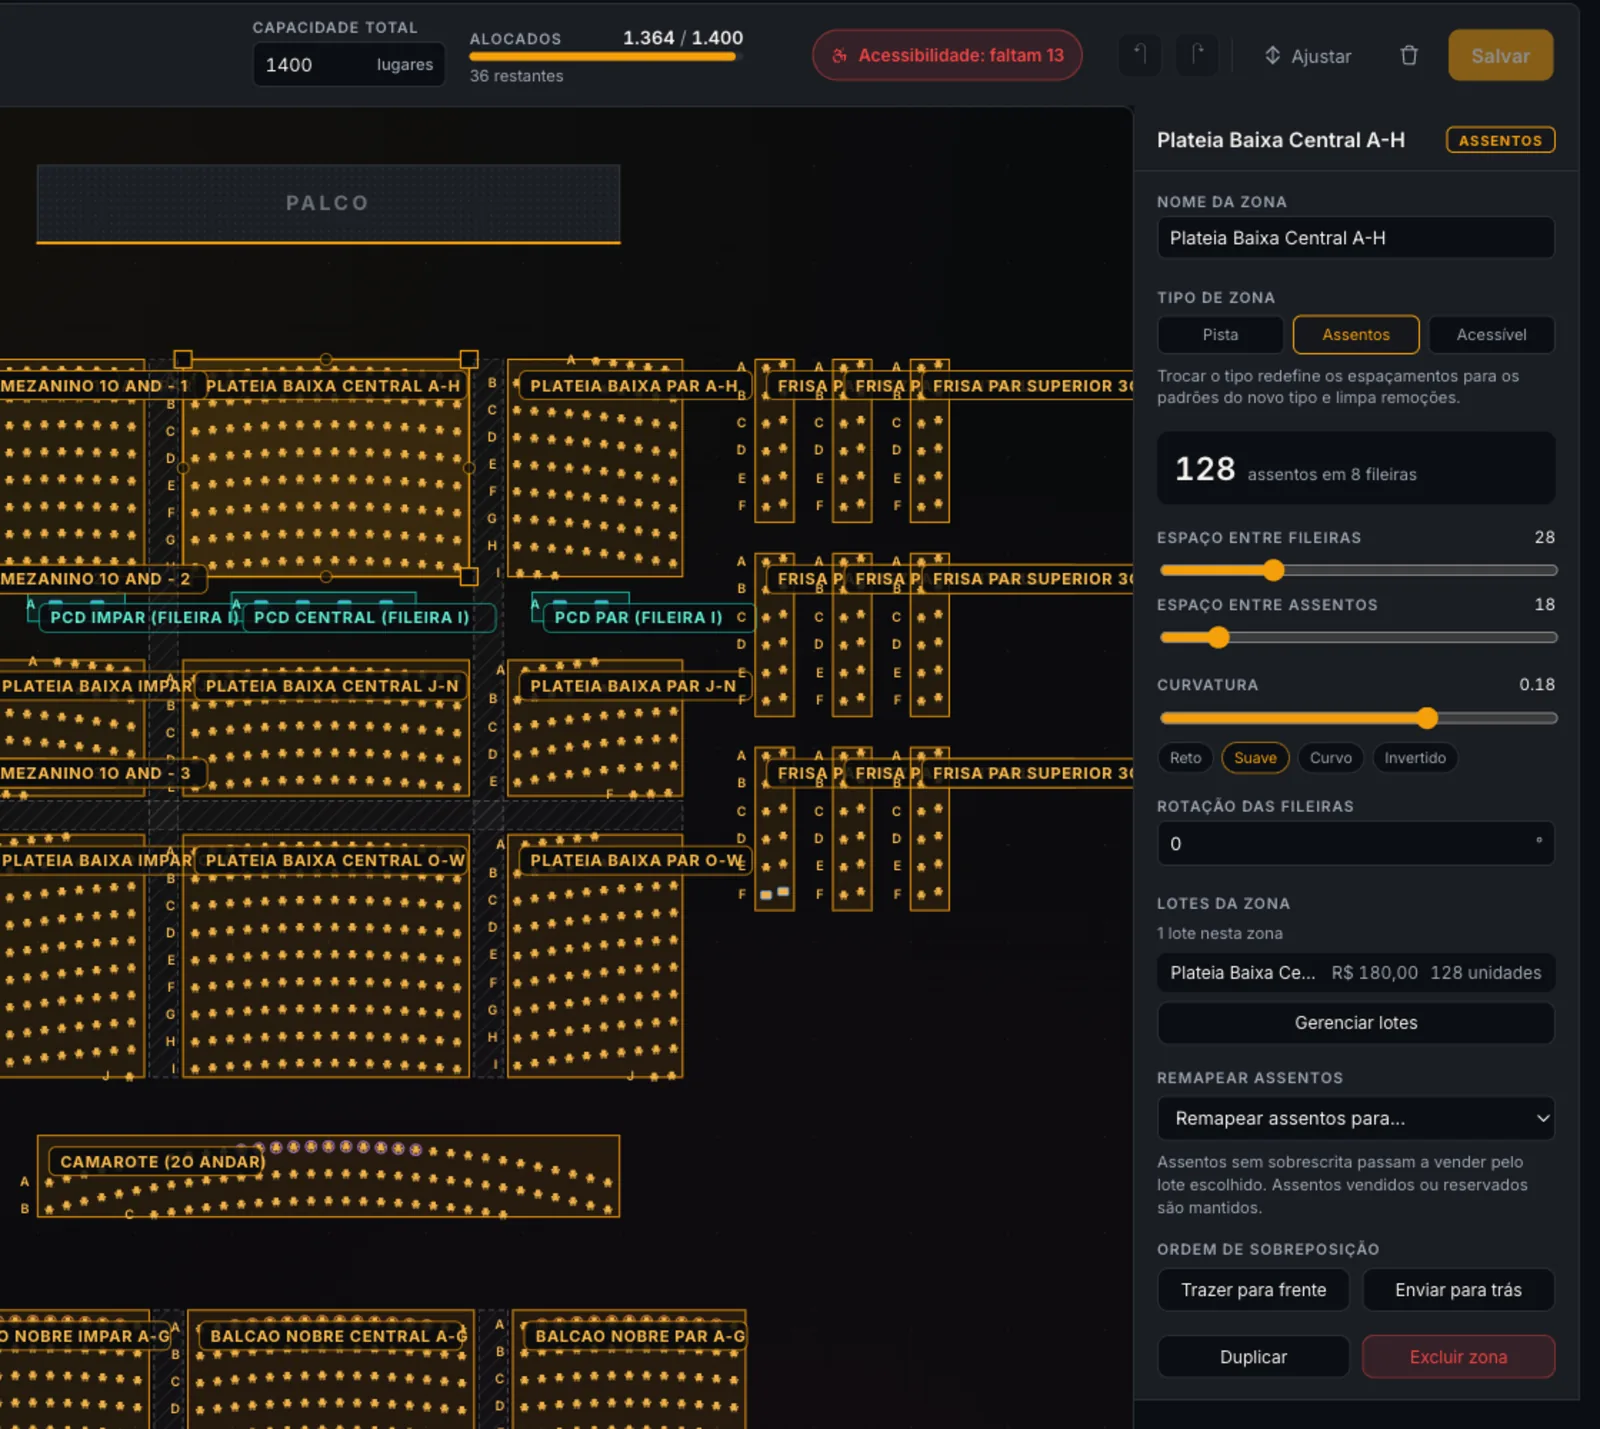Select Plateia Baixa Central J-N zone label
The image size is (1600, 1429).
332,686
